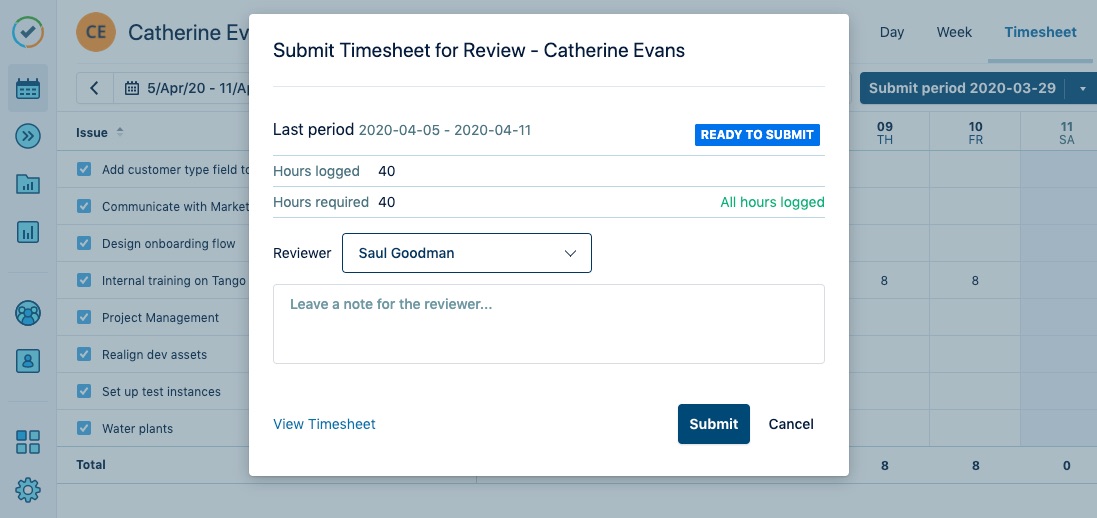Open the folder chart sidebar icon
Viewport: 1097px width, 518px height.
point(28,184)
